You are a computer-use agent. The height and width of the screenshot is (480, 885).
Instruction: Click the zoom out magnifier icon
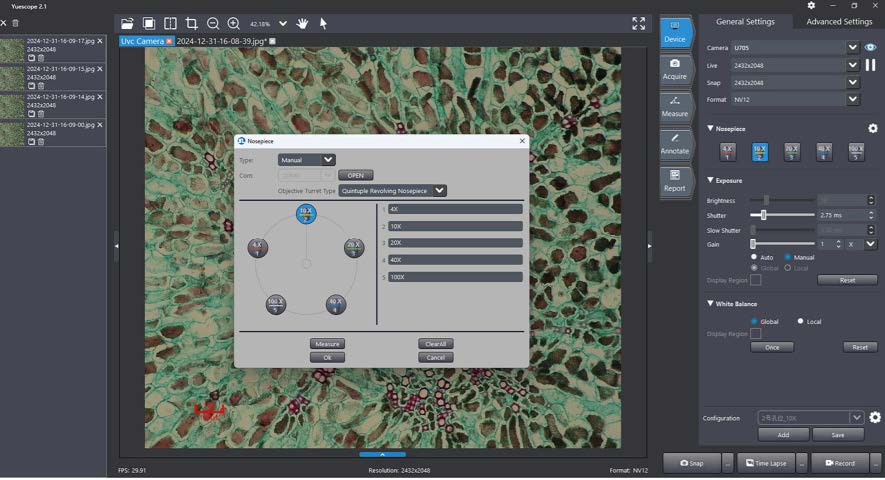pos(213,23)
